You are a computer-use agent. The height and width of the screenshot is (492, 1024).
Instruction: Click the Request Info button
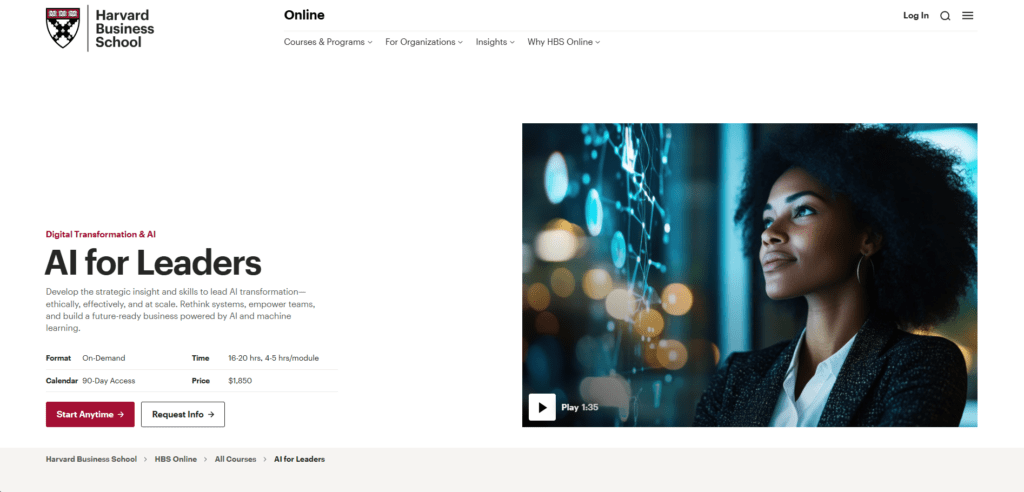point(183,414)
